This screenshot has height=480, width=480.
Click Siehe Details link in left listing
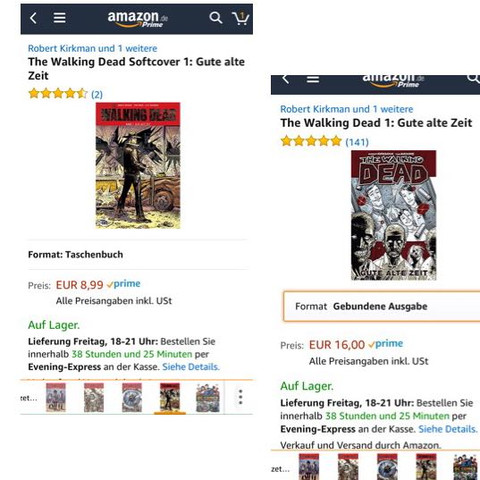point(191,367)
